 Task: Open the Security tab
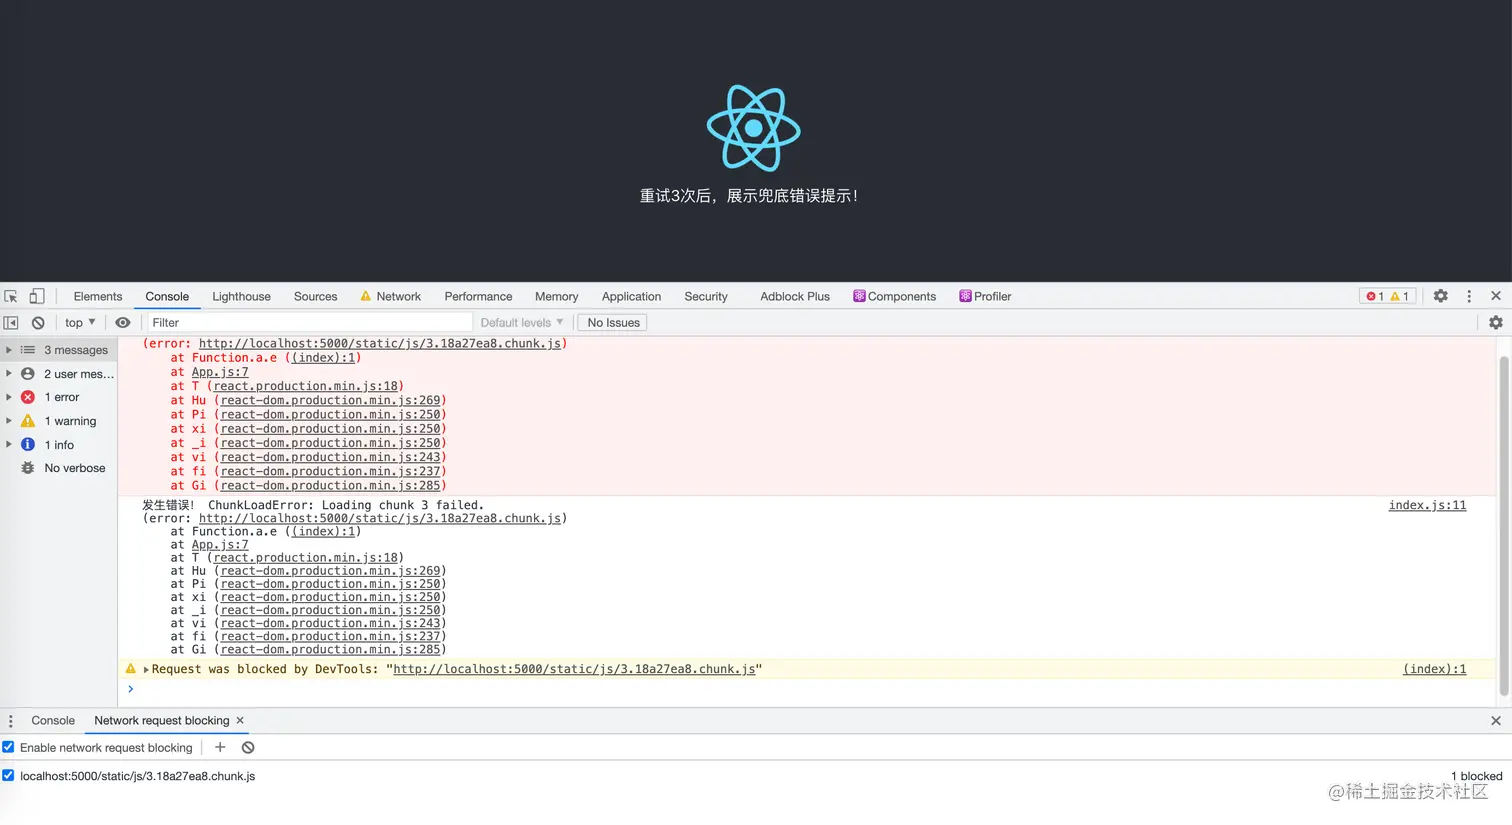click(706, 296)
